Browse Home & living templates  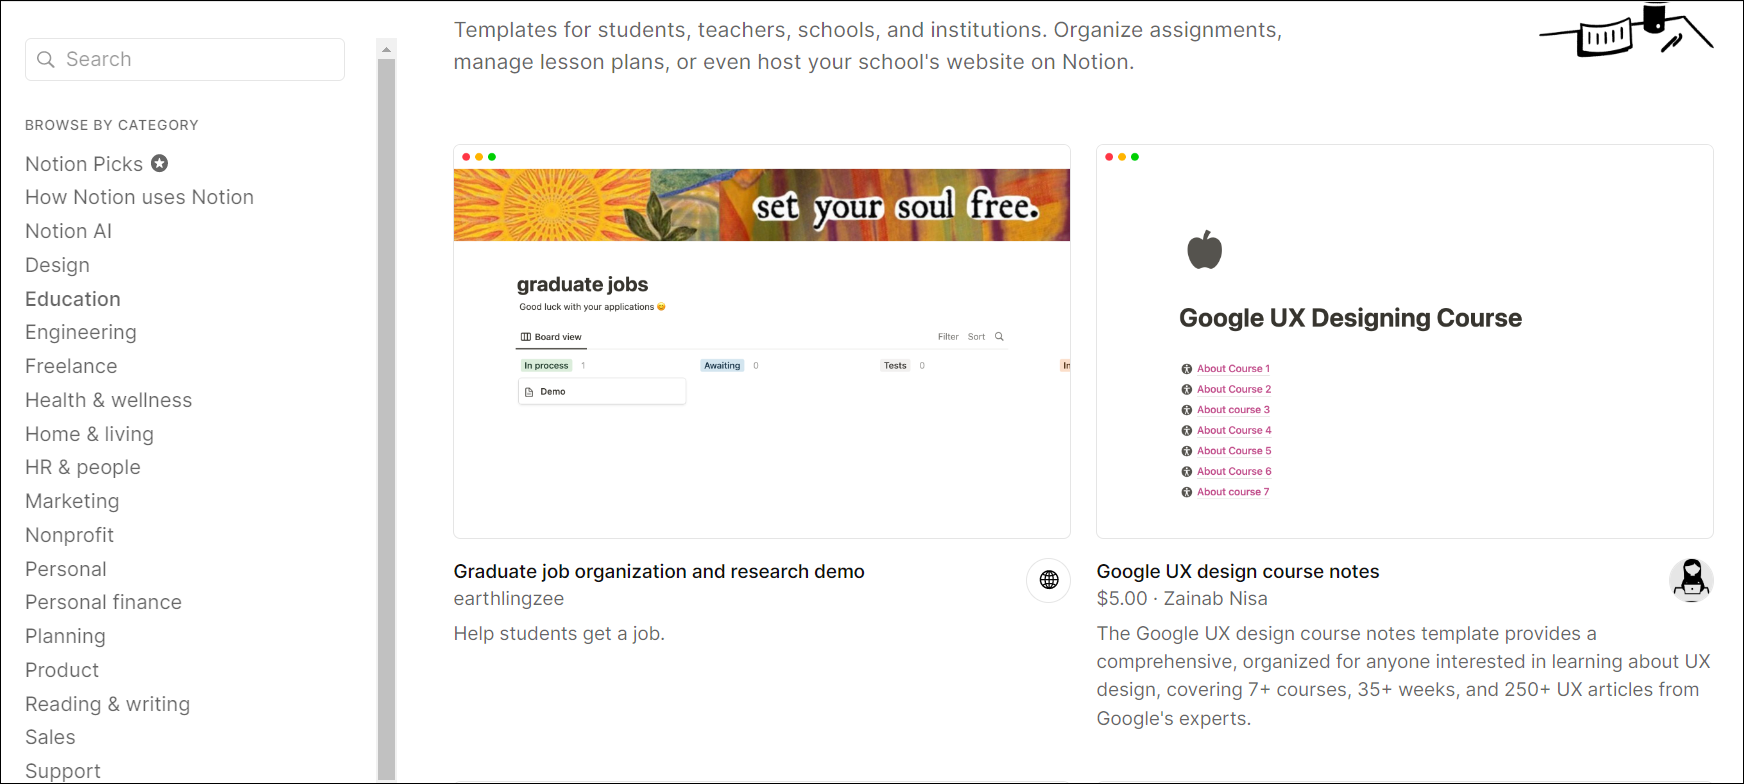89,434
